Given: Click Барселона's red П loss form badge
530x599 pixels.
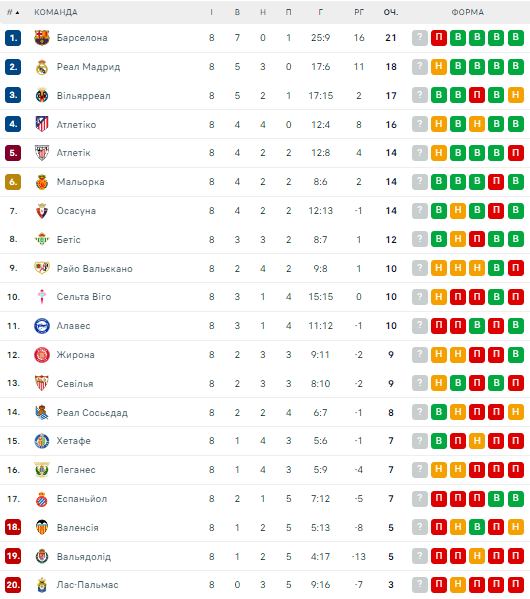Looking at the screenshot, I should [439, 38].
